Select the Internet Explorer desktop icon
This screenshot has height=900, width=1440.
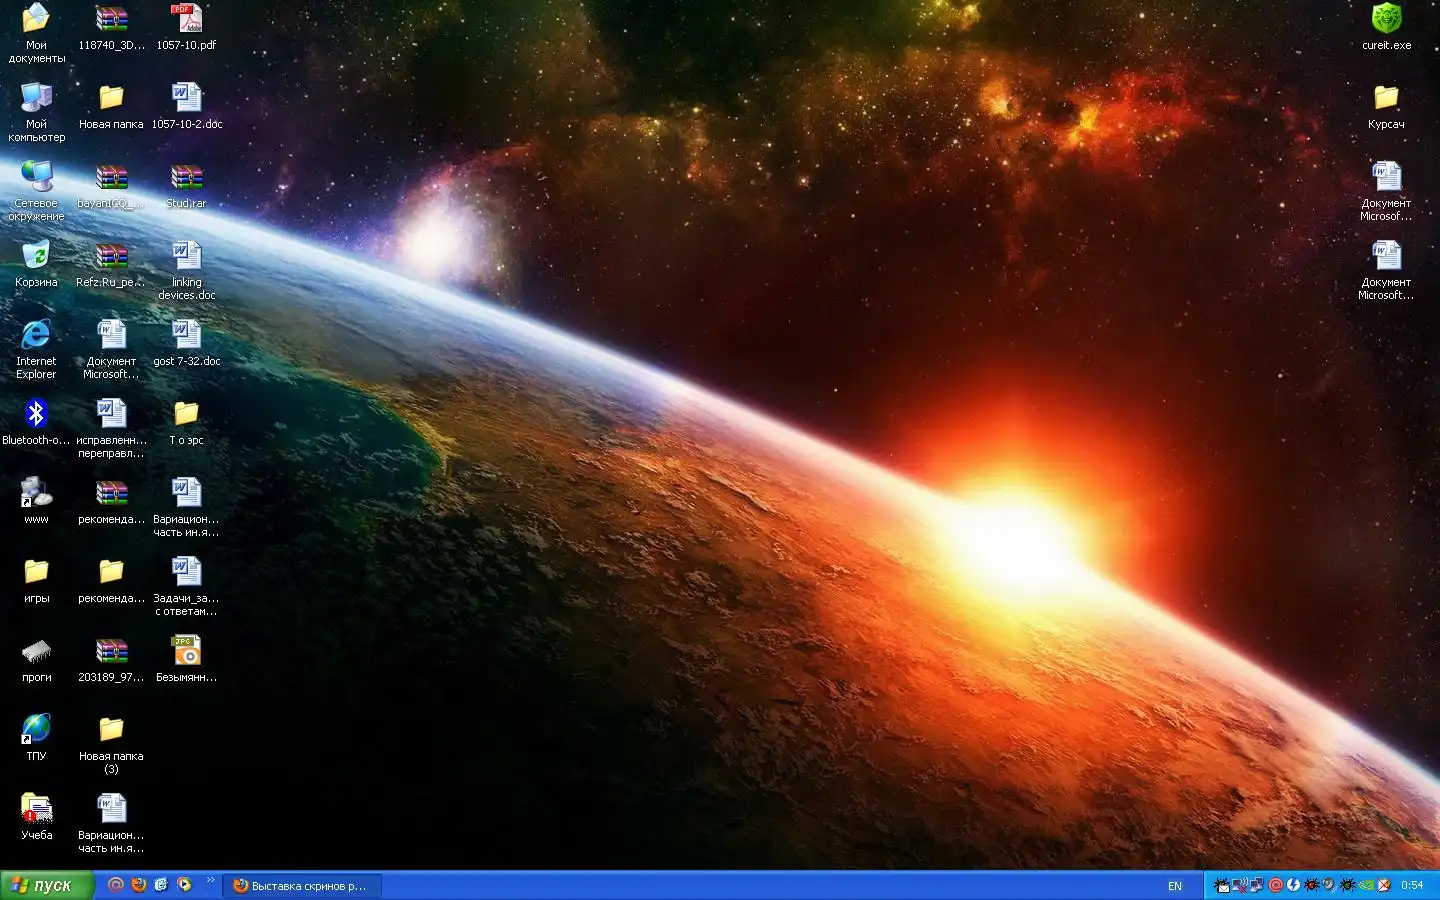point(36,335)
